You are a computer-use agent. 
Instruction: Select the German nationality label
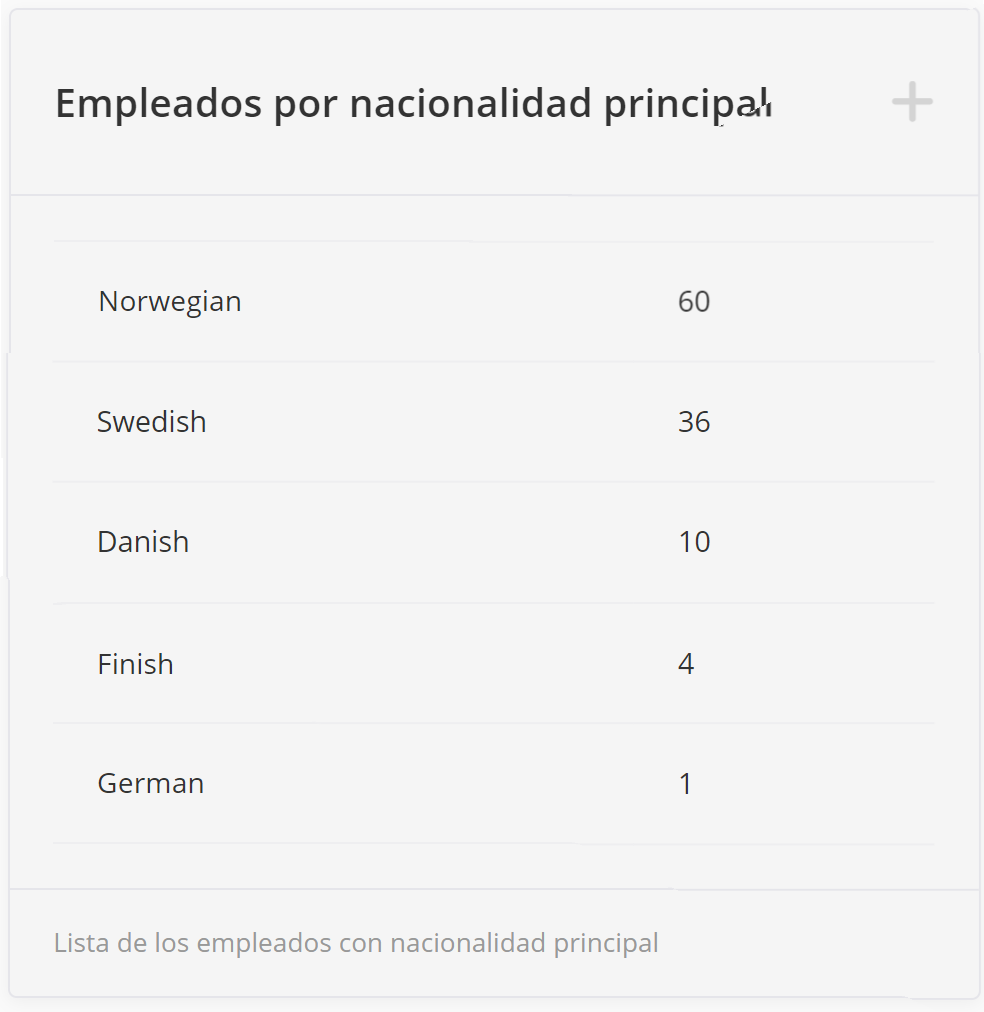pos(151,783)
